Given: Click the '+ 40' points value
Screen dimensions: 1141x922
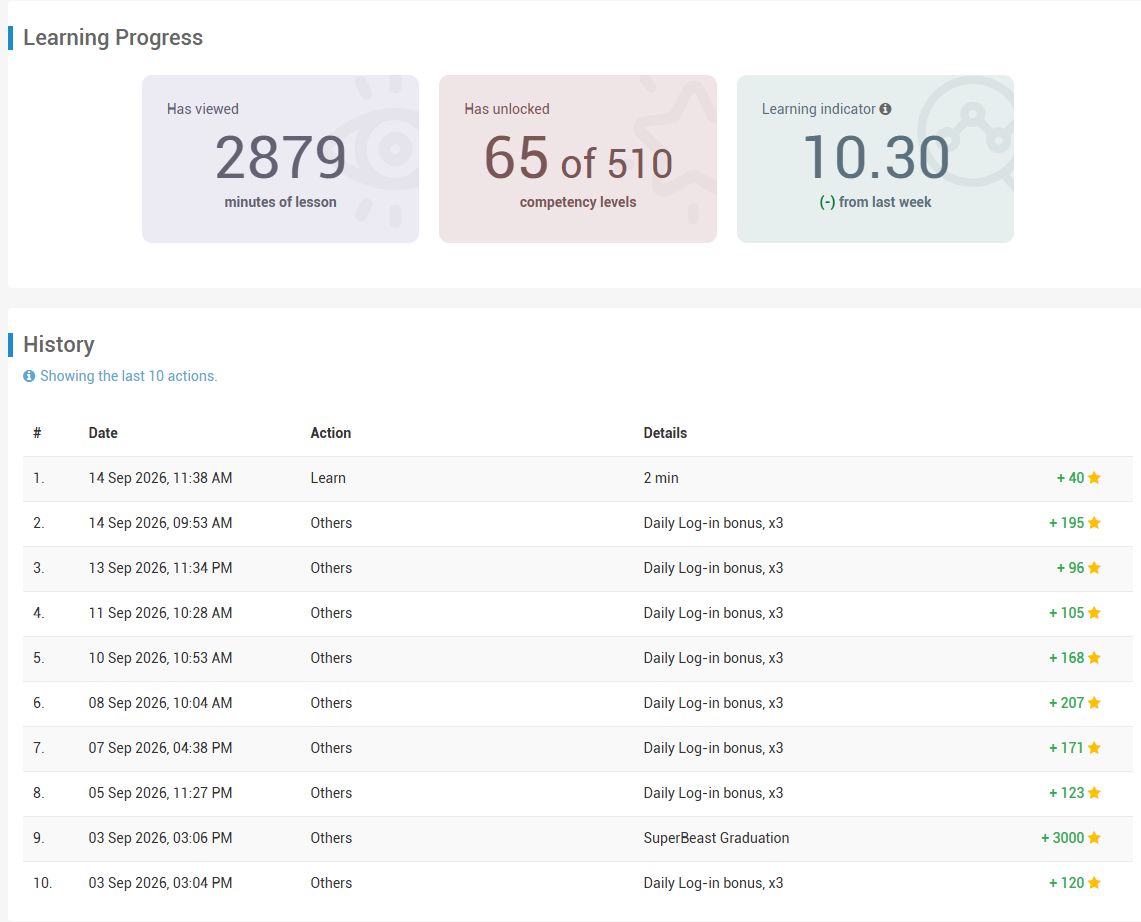Looking at the screenshot, I should (1070, 478).
